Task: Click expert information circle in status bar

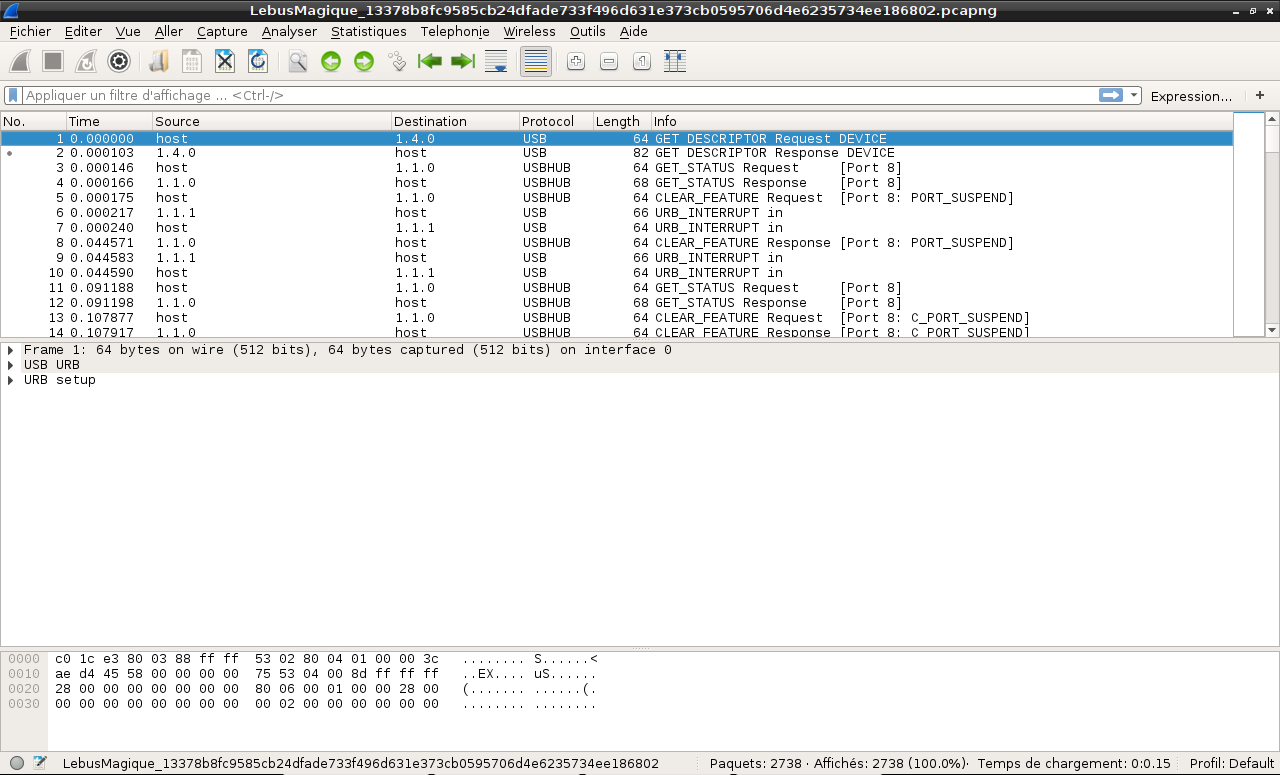Action: 17,763
